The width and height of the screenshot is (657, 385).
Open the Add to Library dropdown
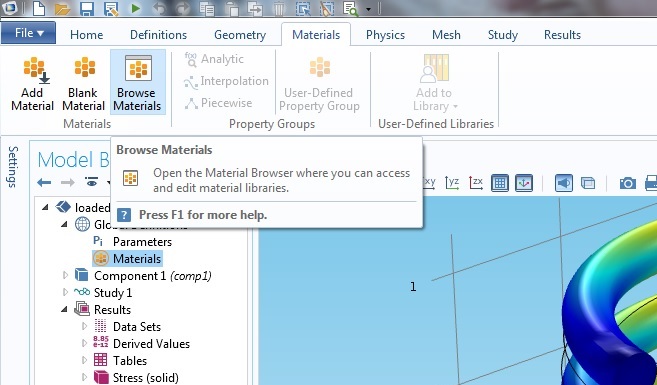435,83
